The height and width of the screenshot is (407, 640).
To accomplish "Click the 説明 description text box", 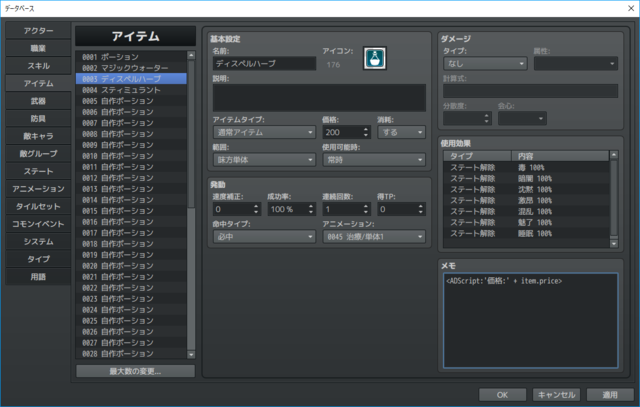I will (x=319, y=98).
